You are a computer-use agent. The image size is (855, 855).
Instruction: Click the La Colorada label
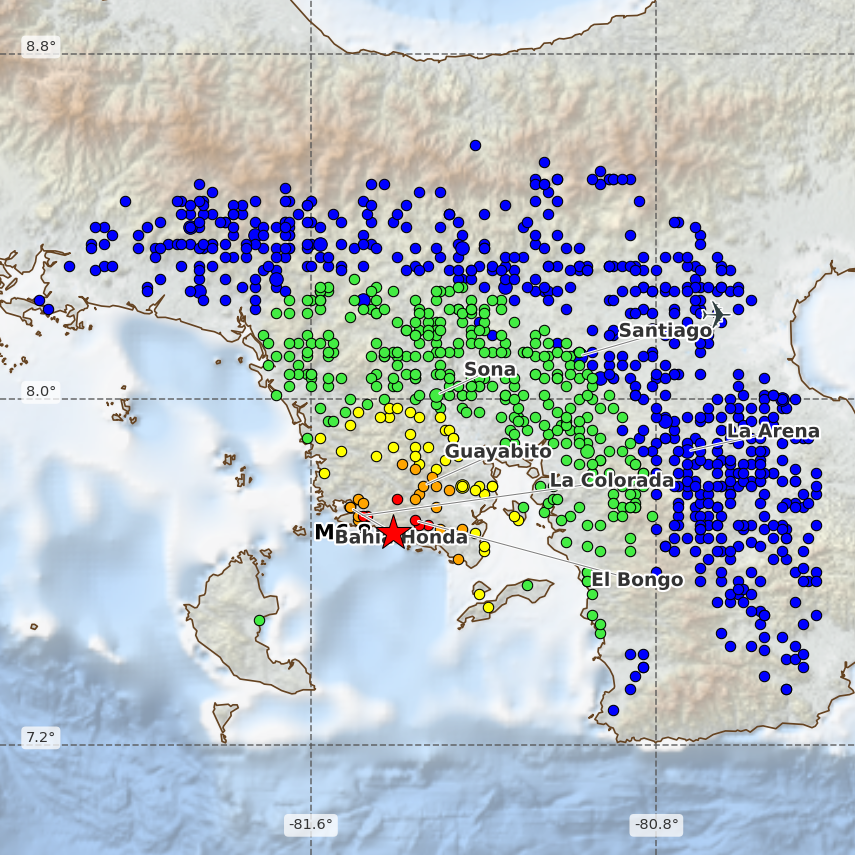(612, 480)
